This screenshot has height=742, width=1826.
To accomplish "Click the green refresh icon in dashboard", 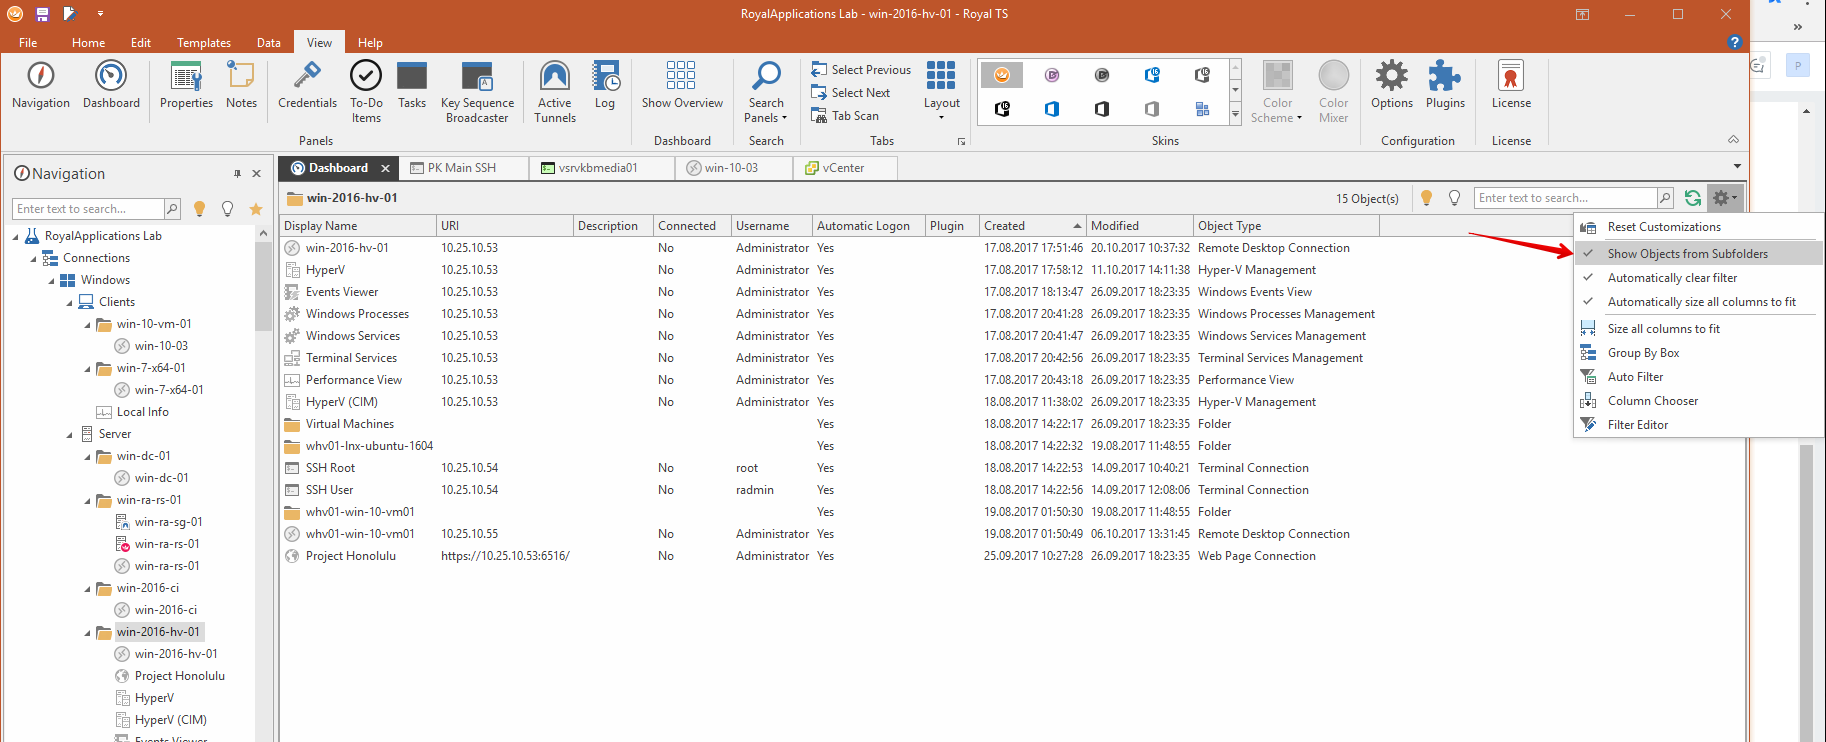I will tap(1692, 198).
